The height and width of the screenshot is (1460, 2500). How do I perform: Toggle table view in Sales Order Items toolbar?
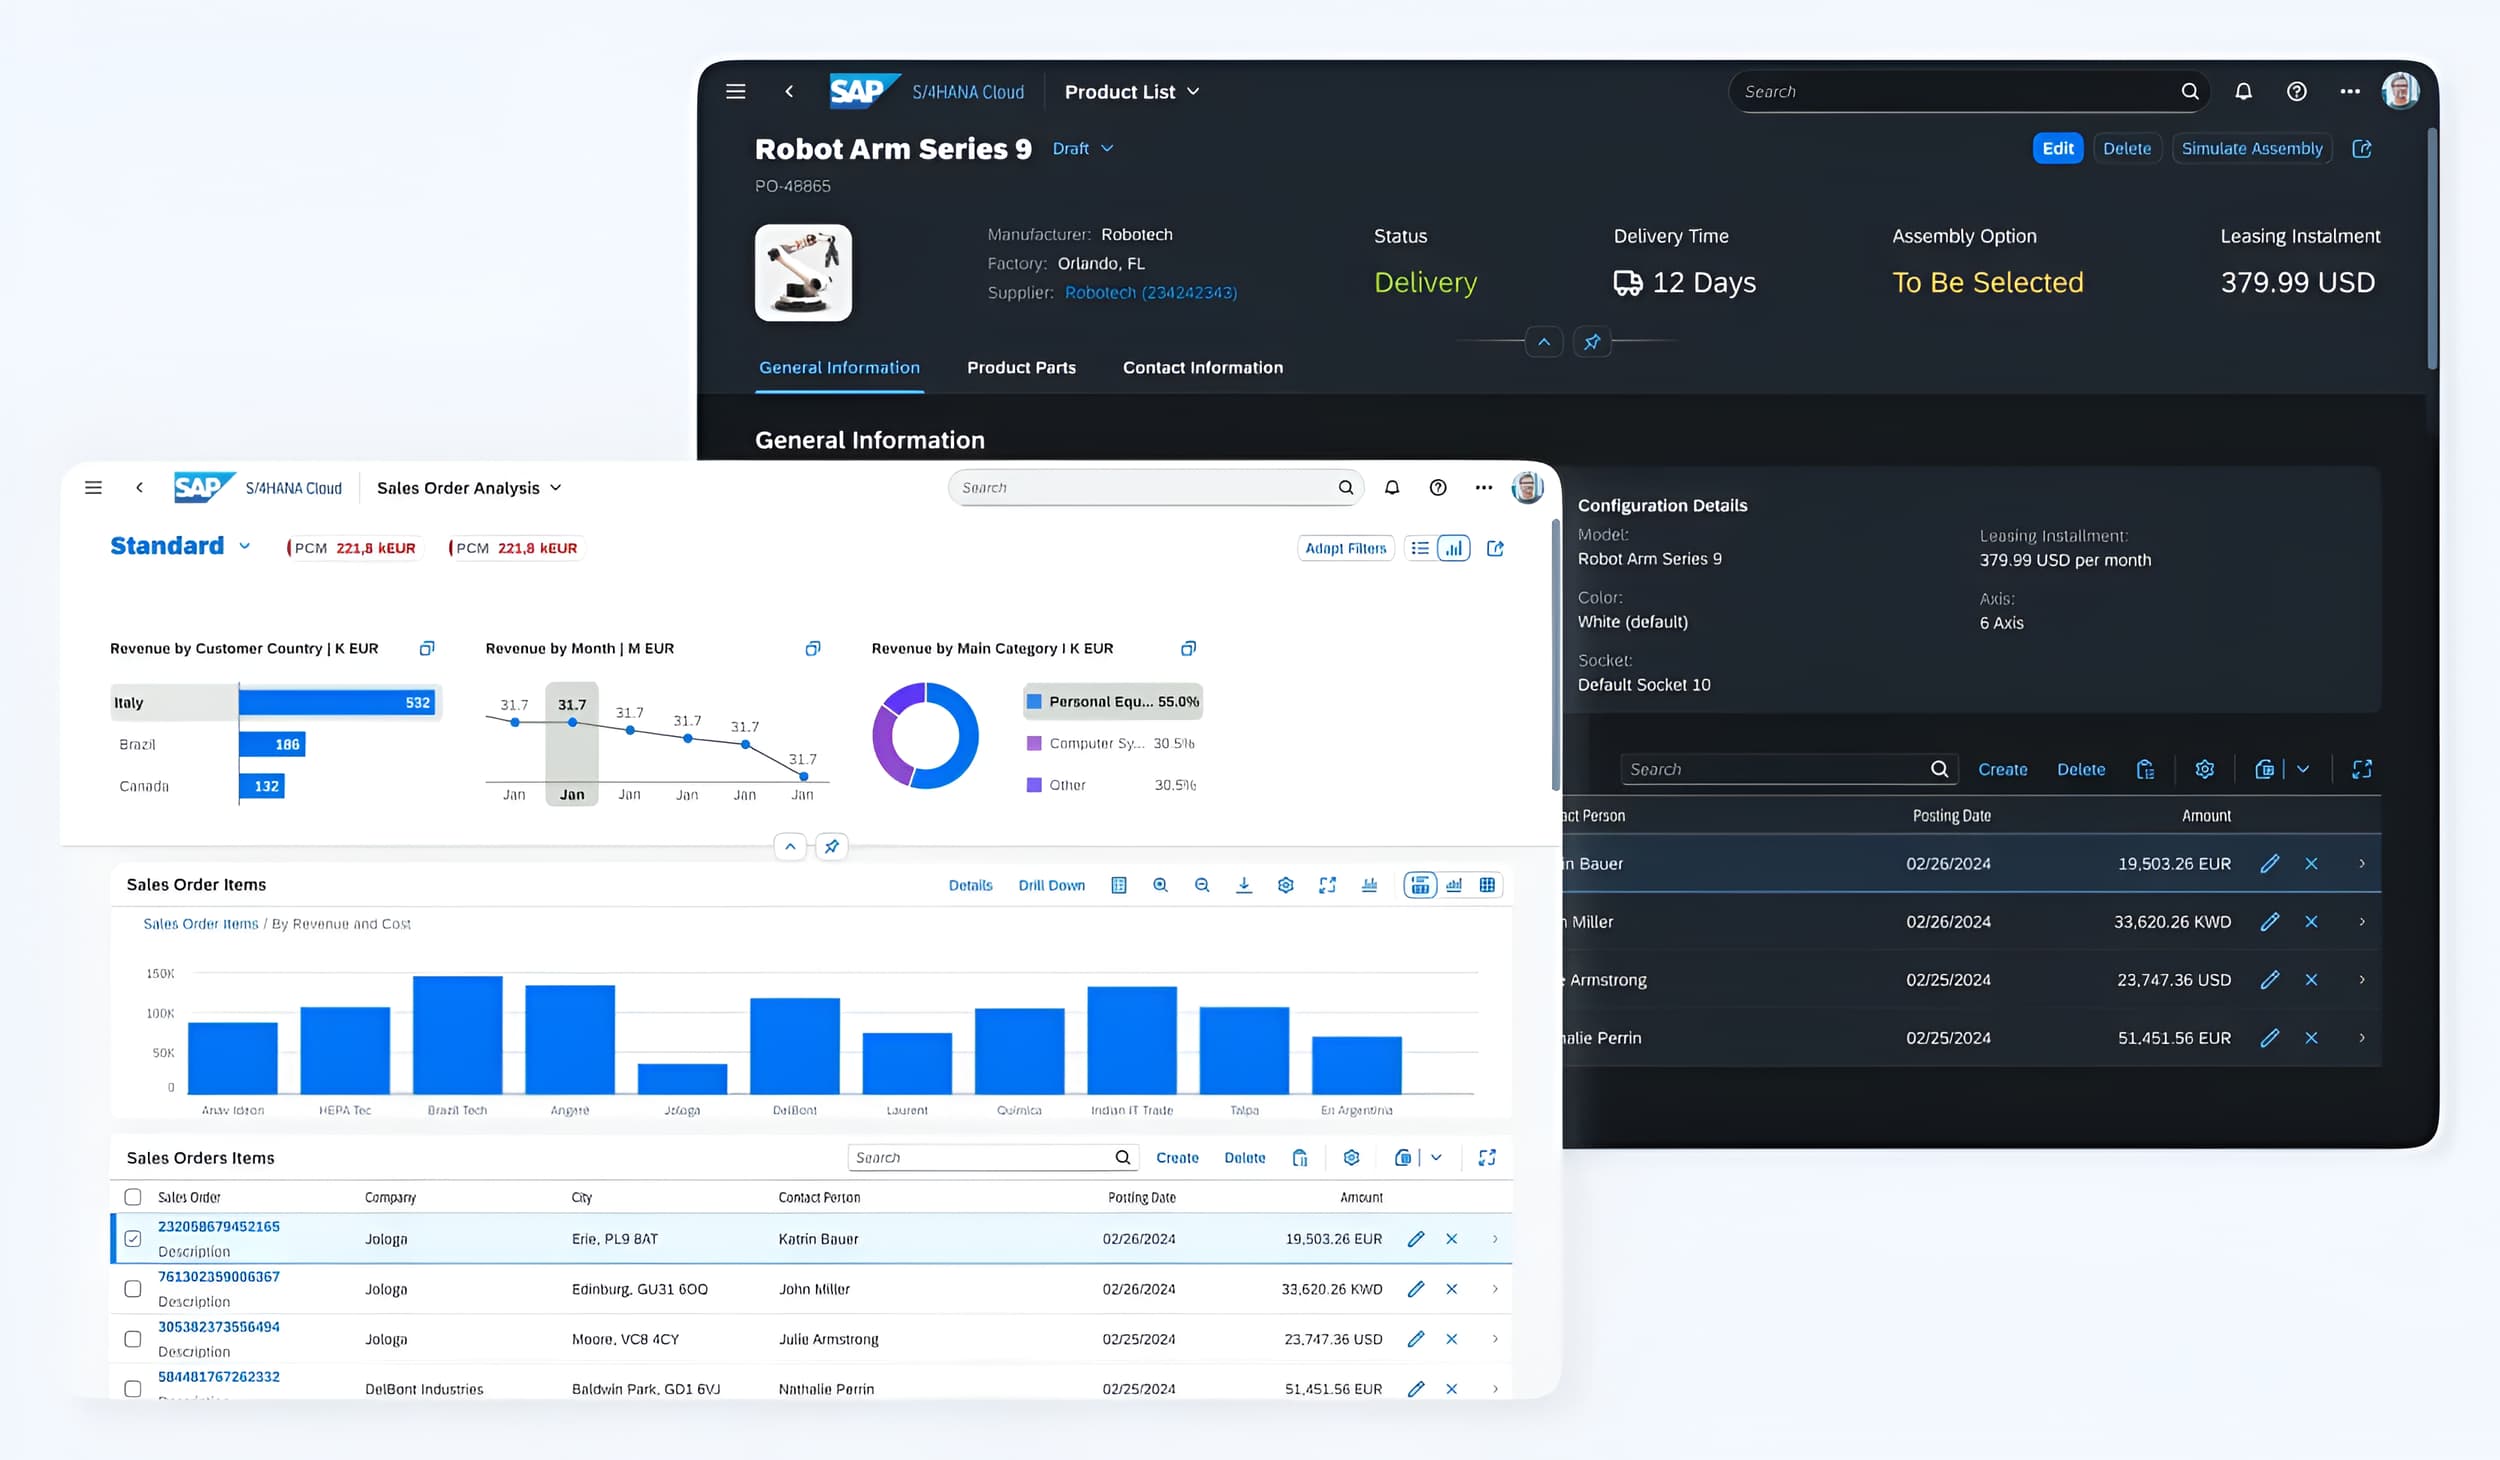[x=1487, y=885]
